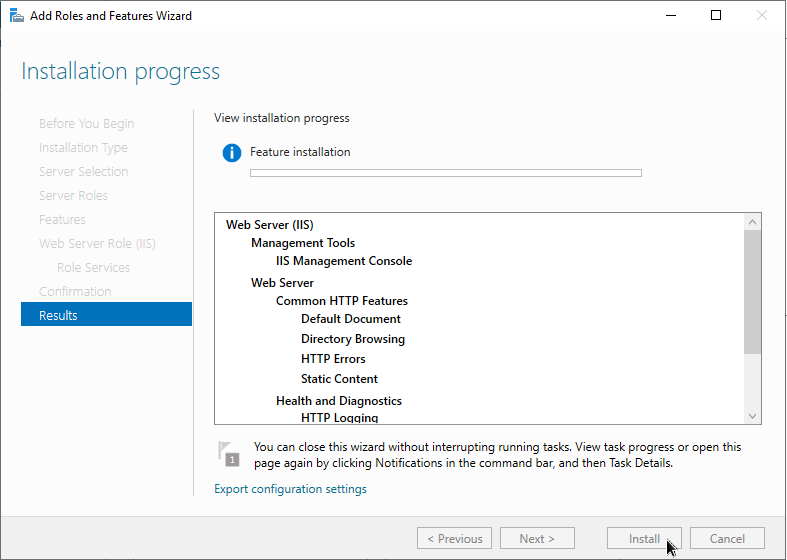787x560 pixels.
Task: Click HTTP Errors entry
Action: [333, 359]
